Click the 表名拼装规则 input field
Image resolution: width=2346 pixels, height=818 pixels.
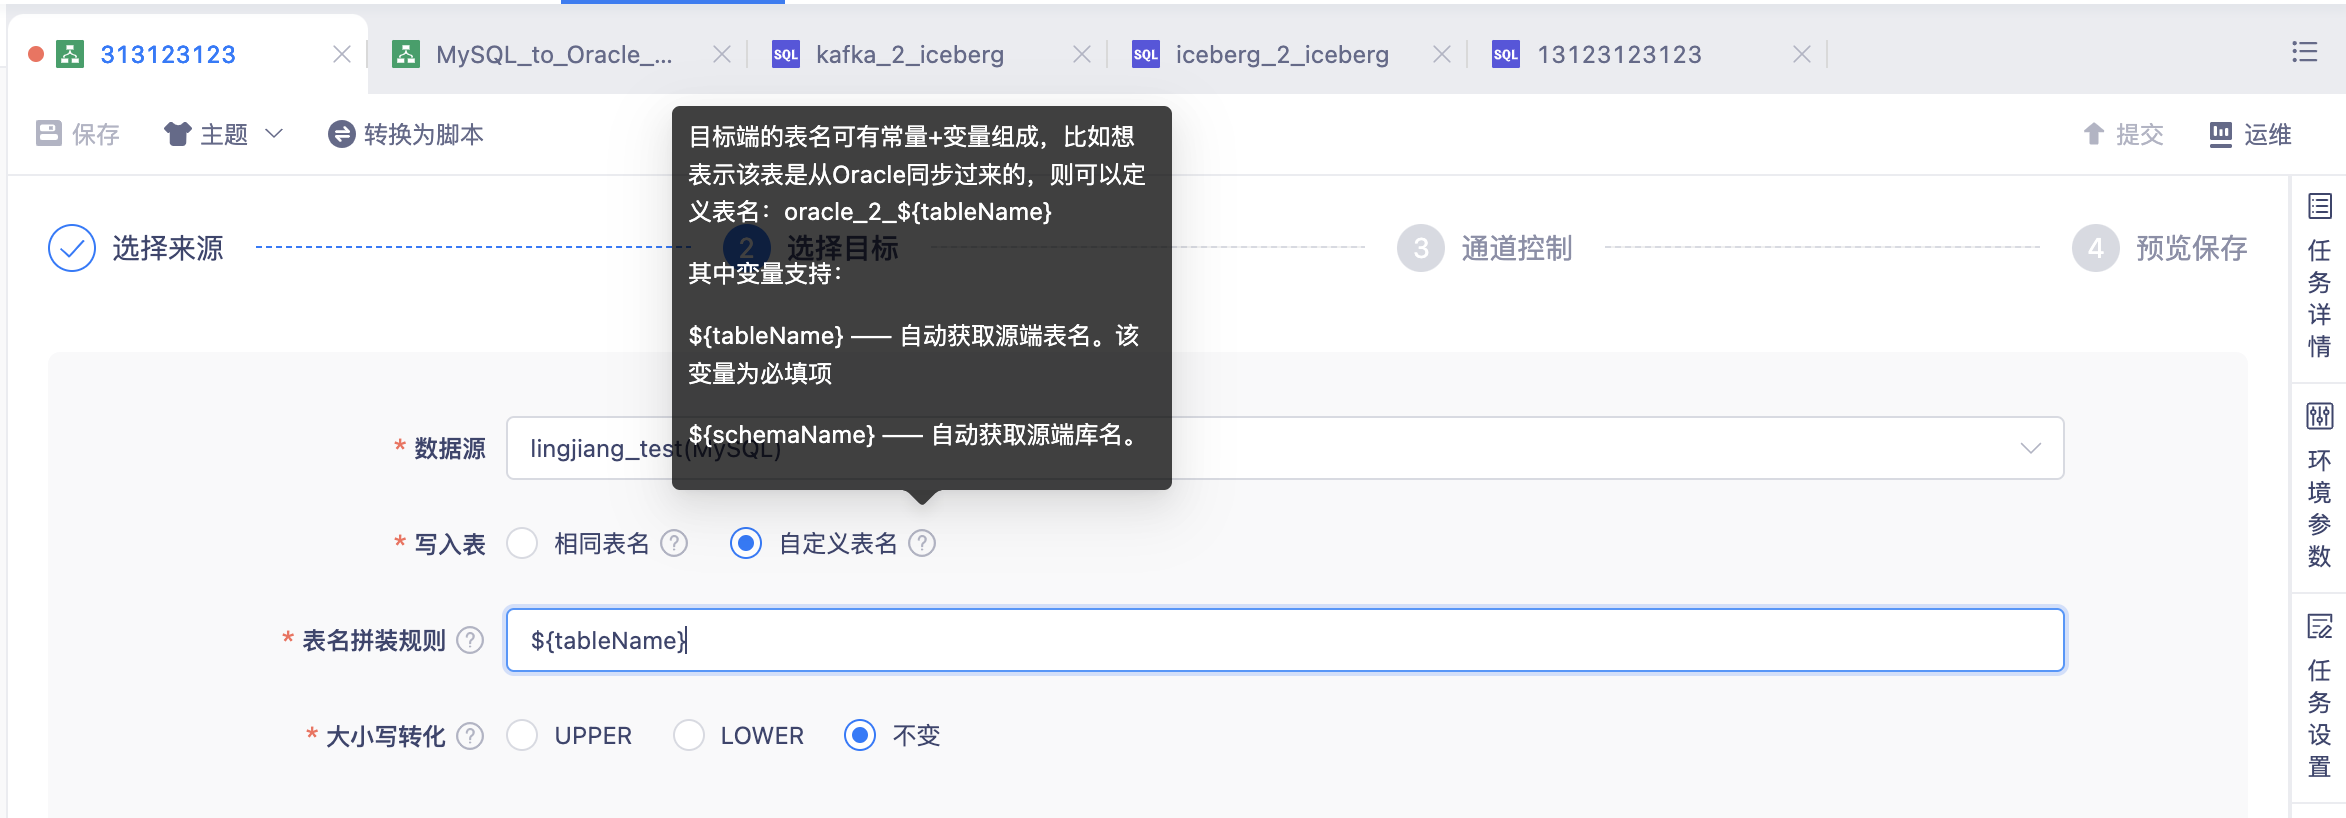(x=1285, y=640)
